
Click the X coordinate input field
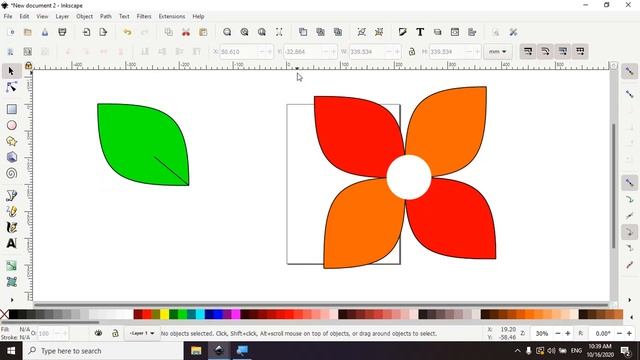240,52
